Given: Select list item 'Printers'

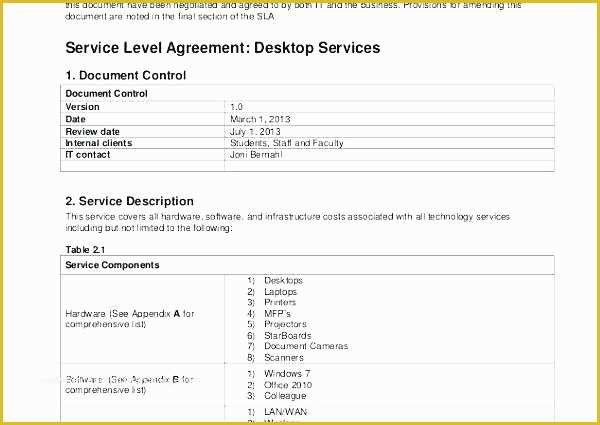Looking at the screenshot, I should (x=280, y=303).
